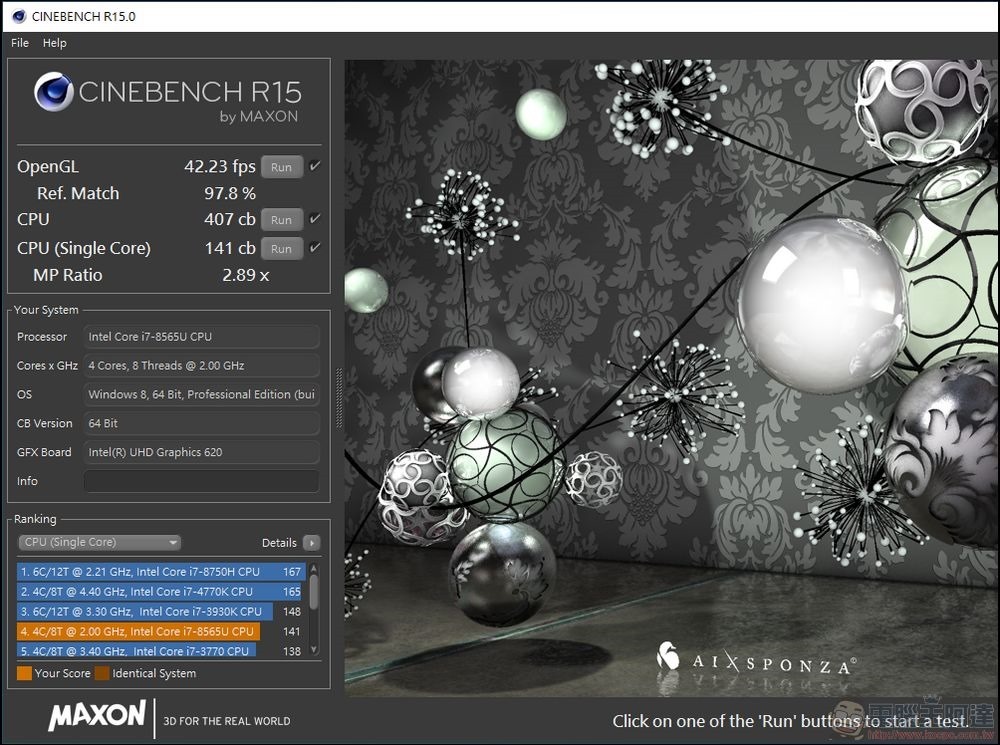Click the Cinebench title bar icon

point(18,16)
